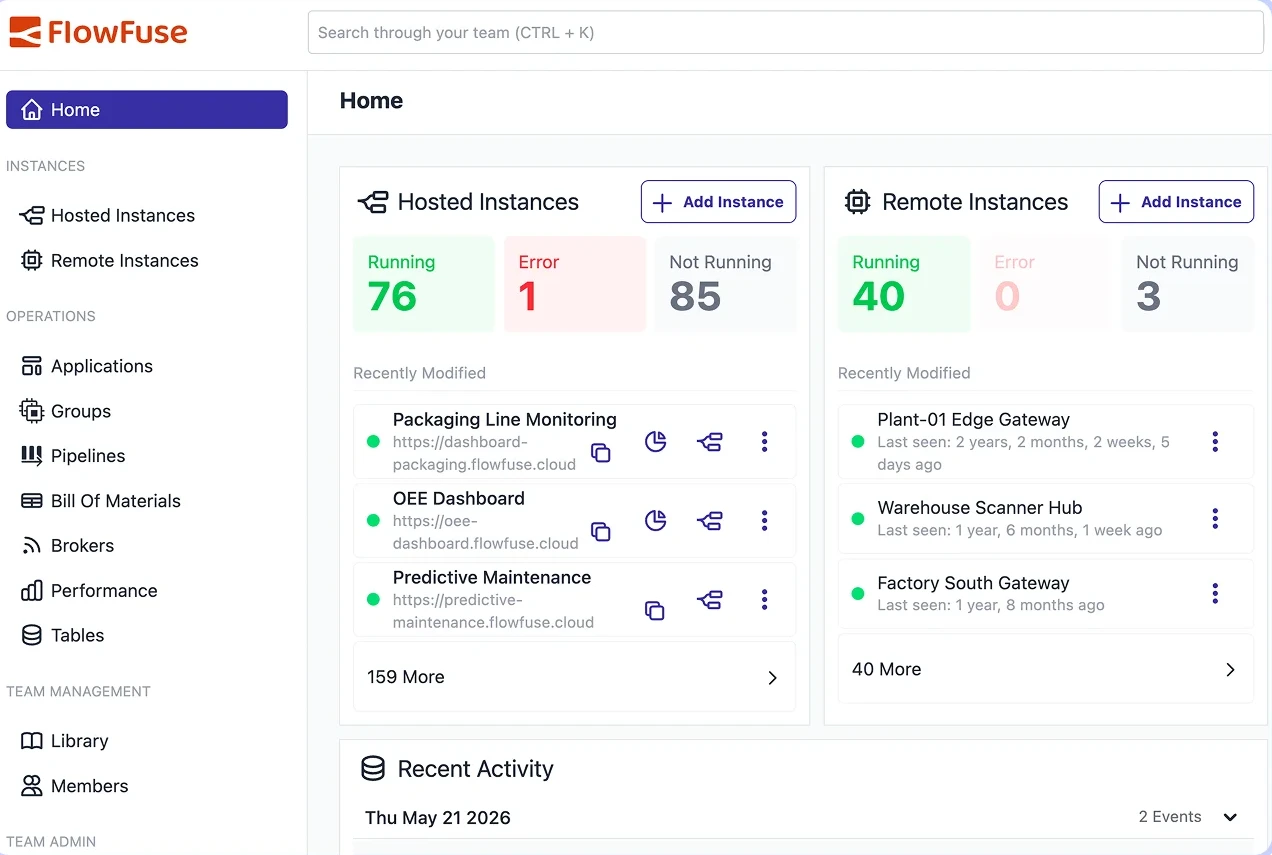Open editor icon for OEE Dashboard
This screenshot has width=1272, height=855.
click(x=710, y=520)
